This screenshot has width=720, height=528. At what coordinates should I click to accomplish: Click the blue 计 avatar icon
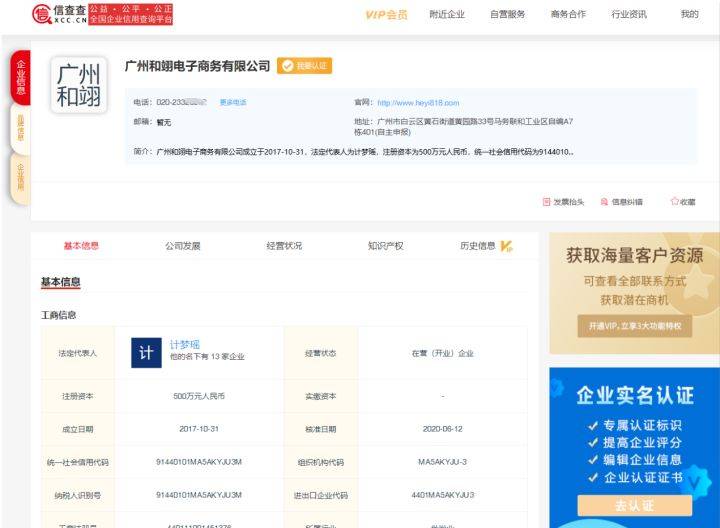[x=146, y=353]
